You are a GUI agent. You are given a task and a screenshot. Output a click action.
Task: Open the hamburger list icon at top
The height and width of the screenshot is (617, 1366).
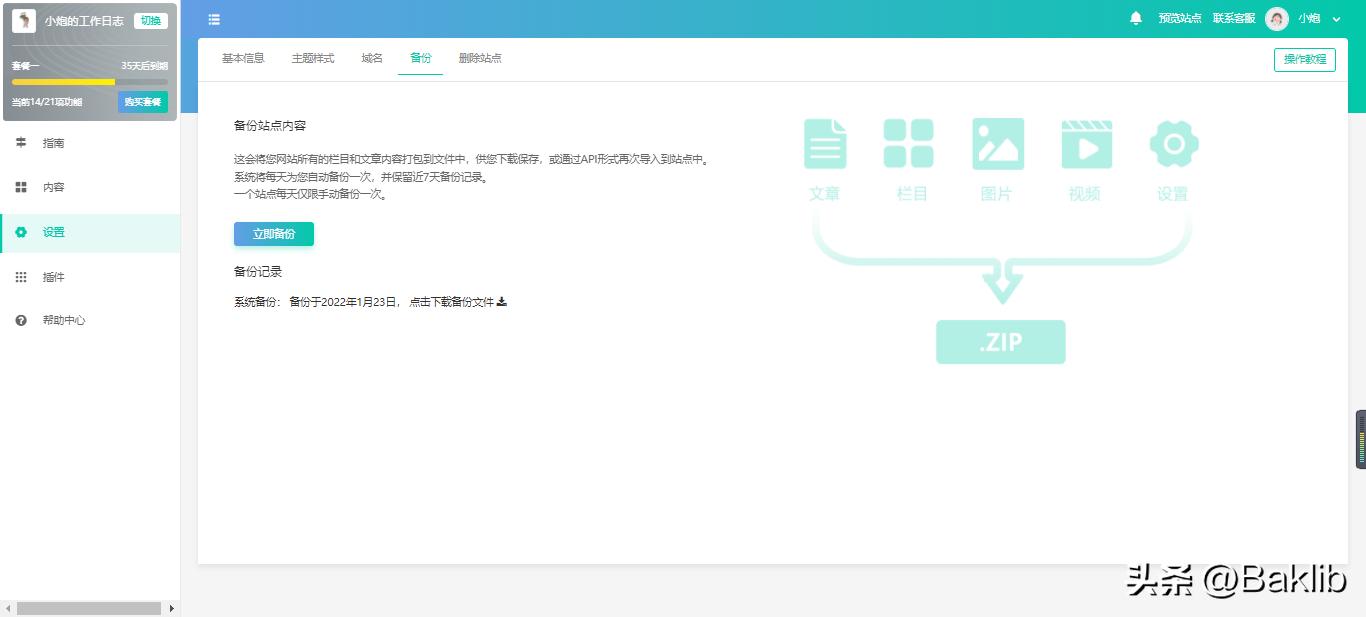pyautogui.click(x=213, y=19)
